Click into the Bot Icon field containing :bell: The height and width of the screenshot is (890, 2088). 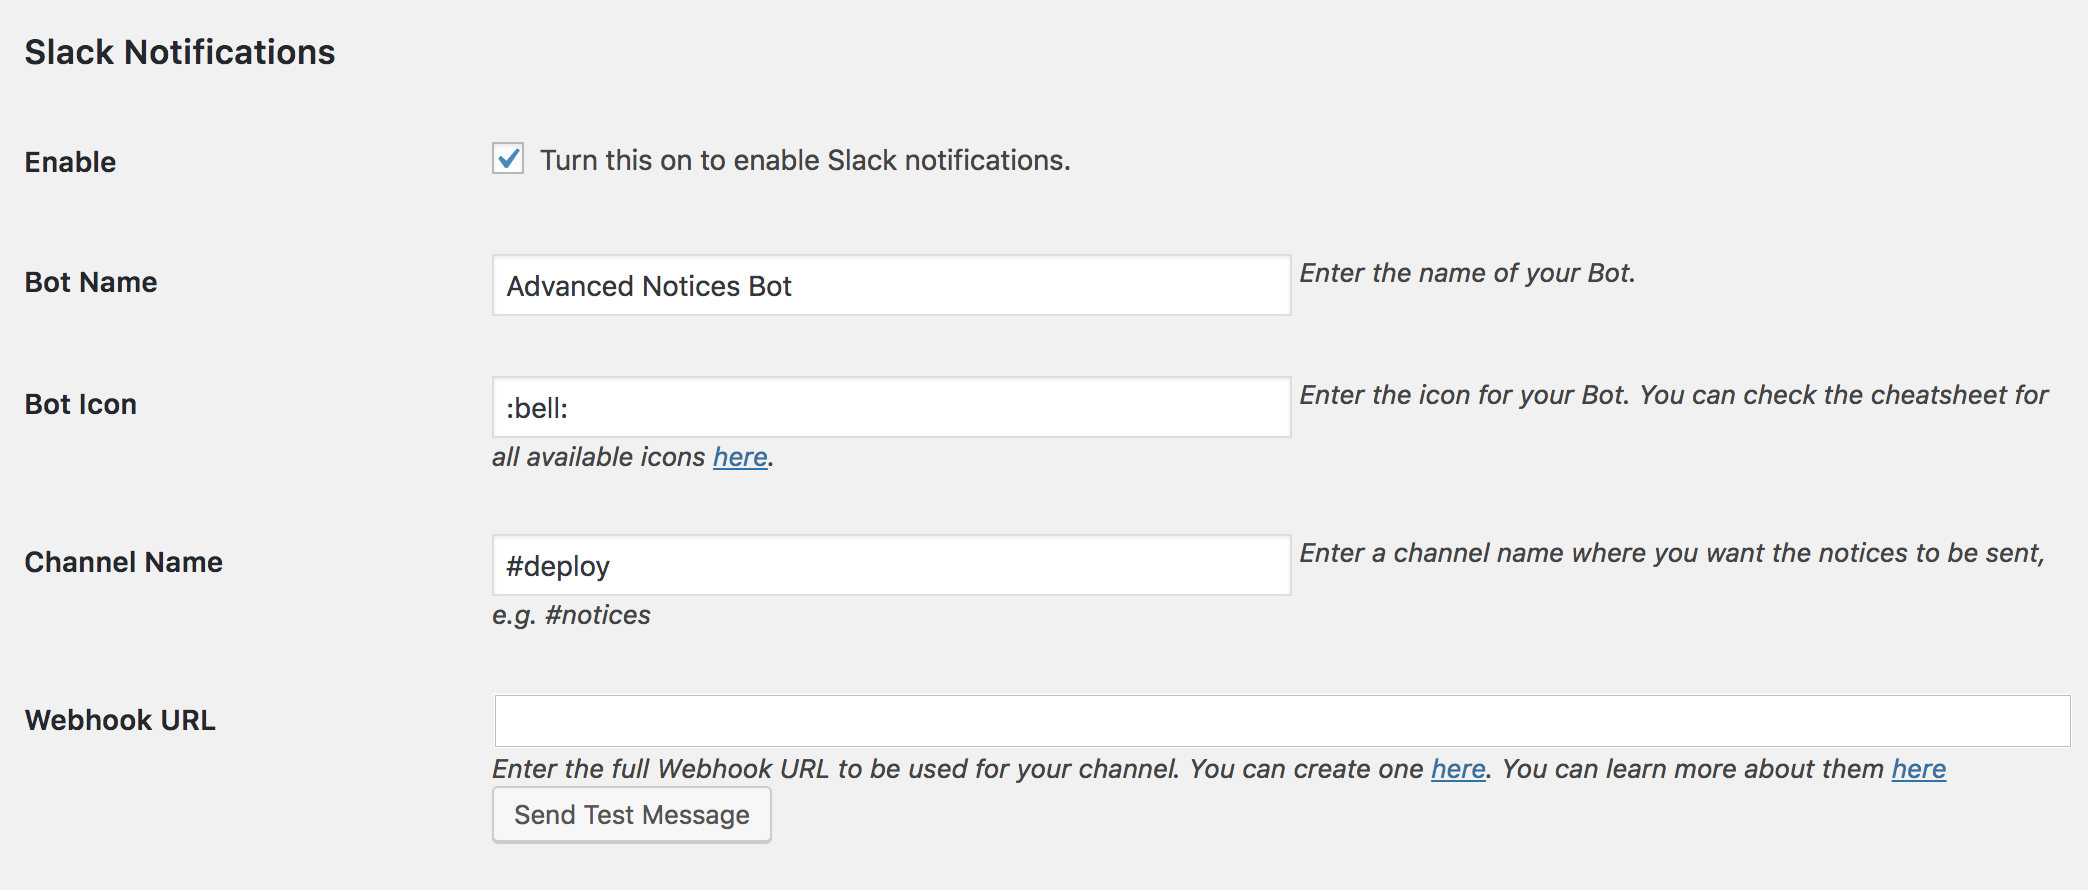pos(890,408)
